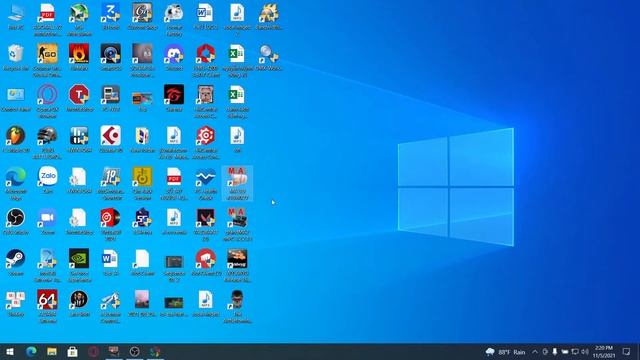Open the This PC desktop icon
The width and height of the screenshot is (640, 360).
pos(16,17)
